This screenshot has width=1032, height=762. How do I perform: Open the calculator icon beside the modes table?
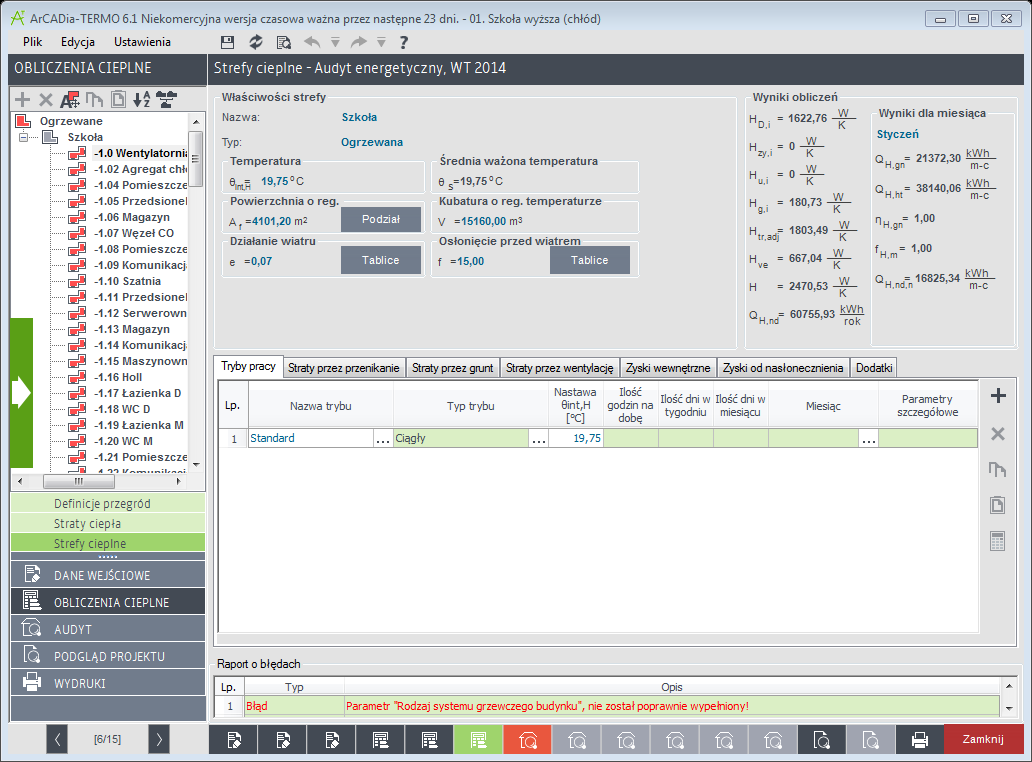point(998,541)
